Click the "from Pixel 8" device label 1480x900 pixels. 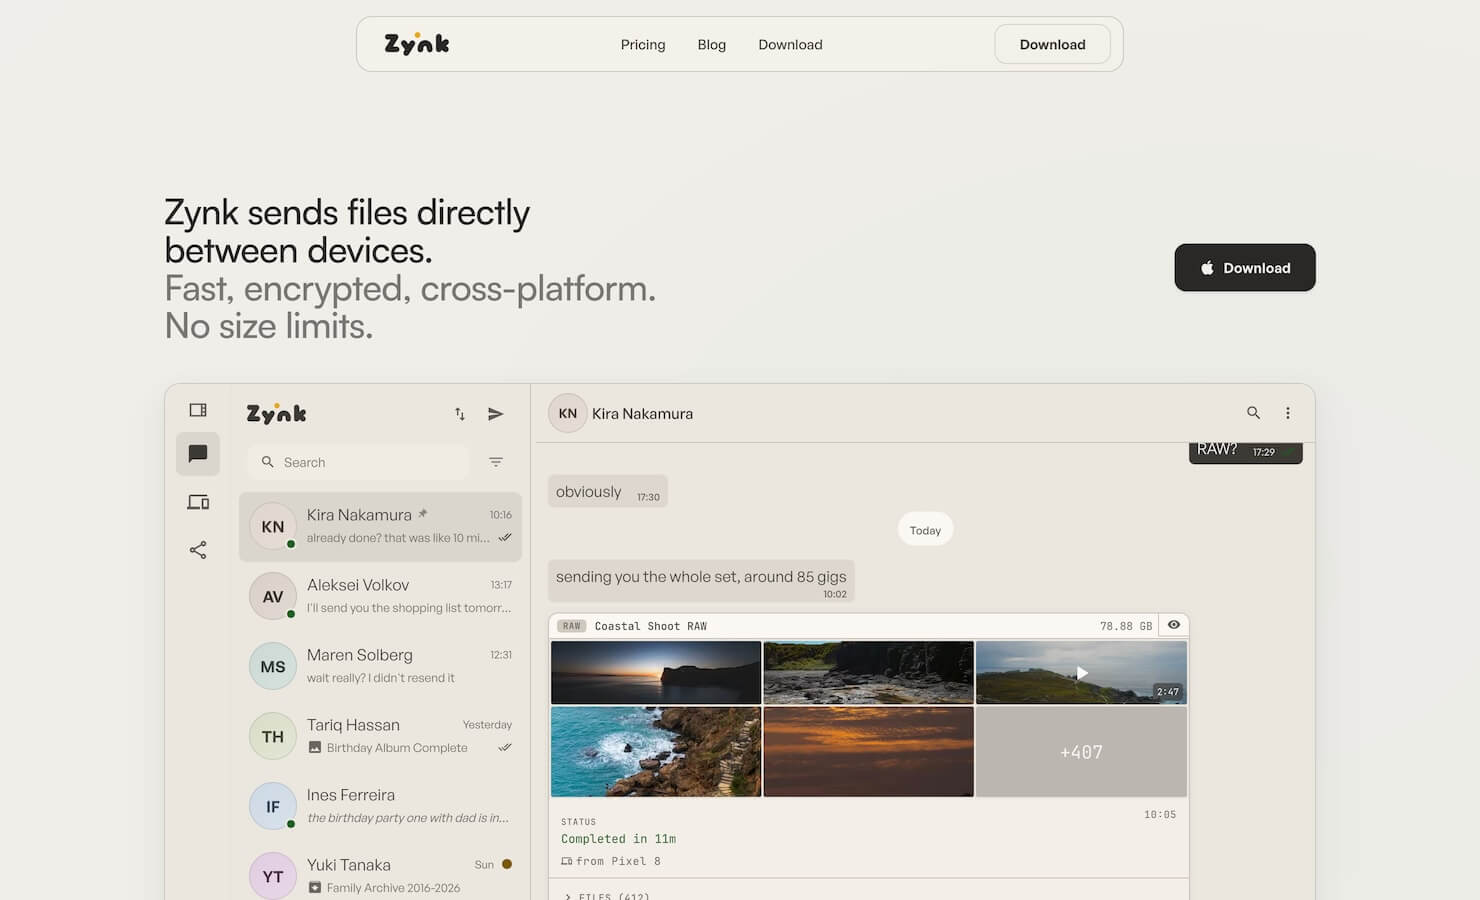[x=611, y=861]
